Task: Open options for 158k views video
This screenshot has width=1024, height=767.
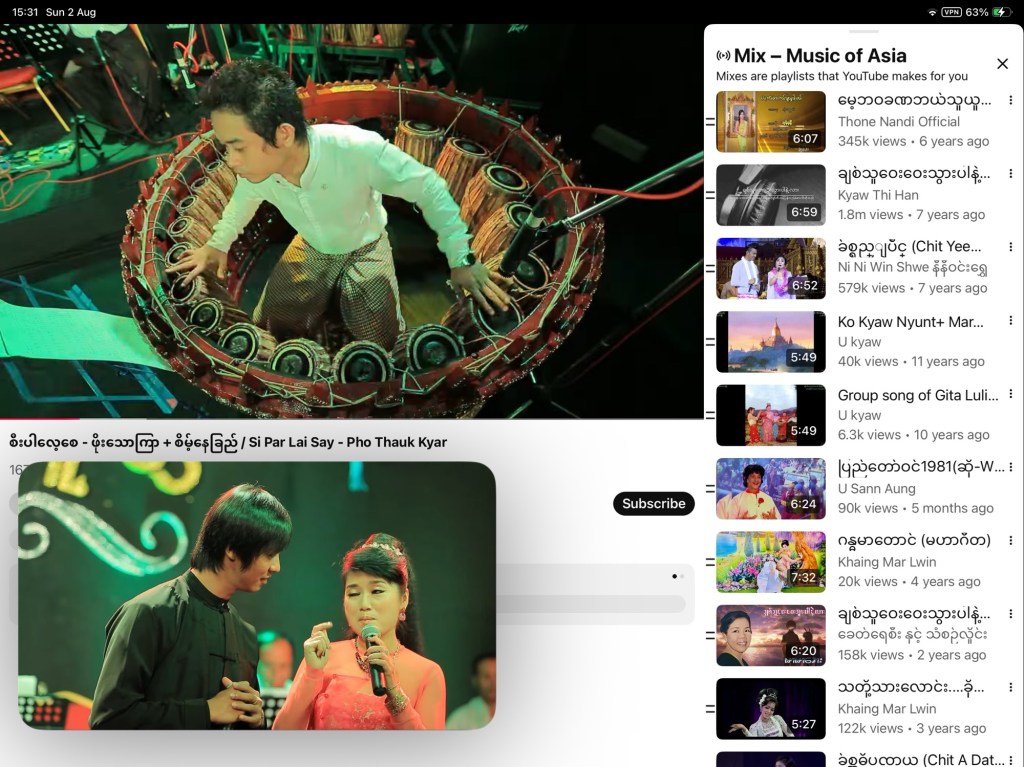Action: pyautogui.click(x=1010, y=613)
